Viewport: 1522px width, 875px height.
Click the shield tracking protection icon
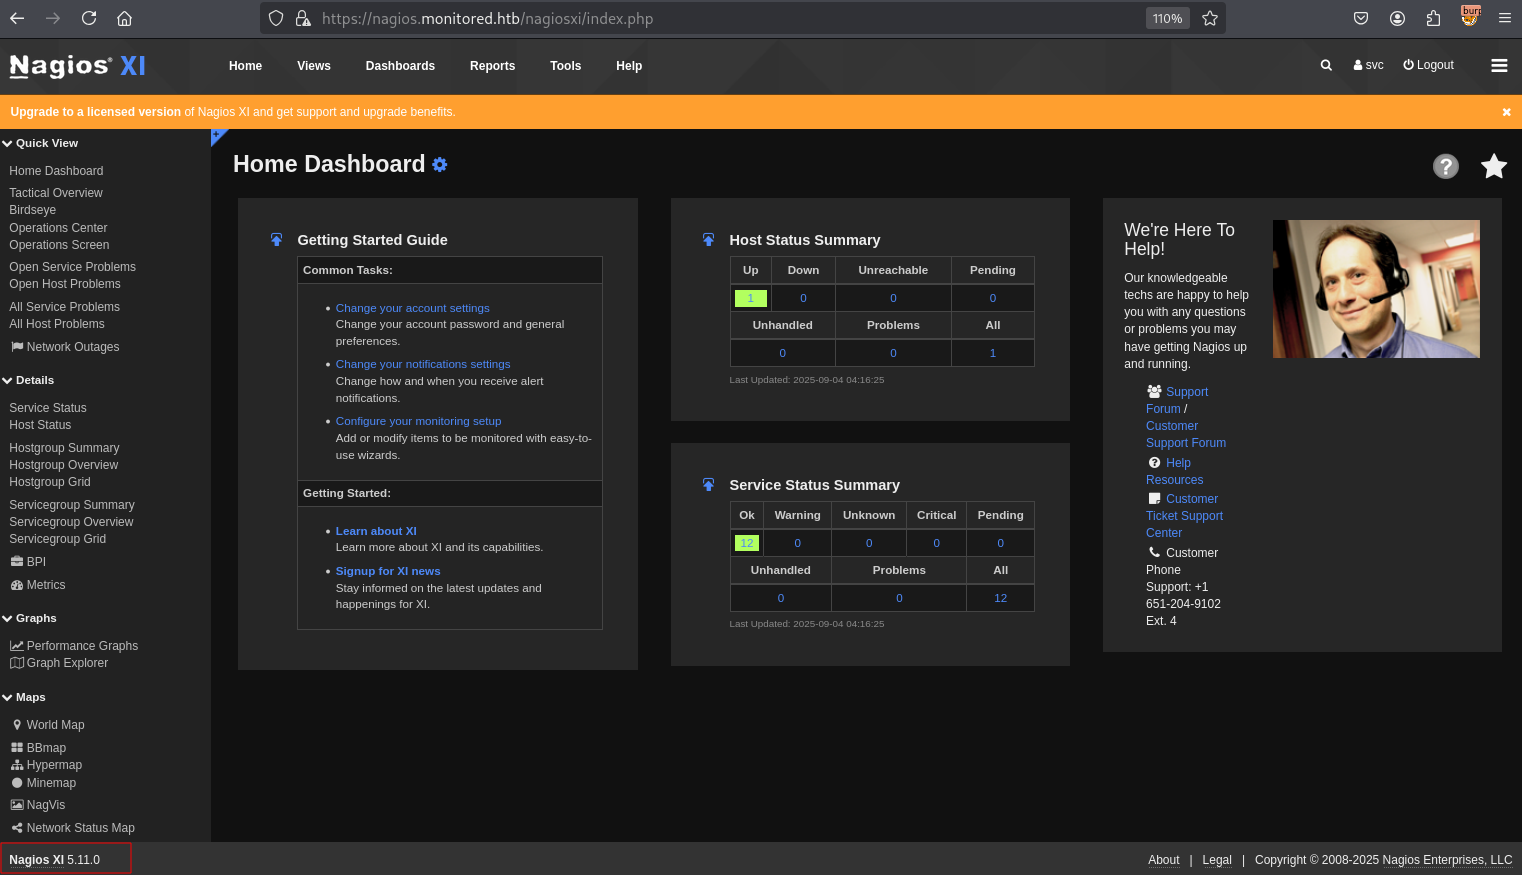[276, 18]
